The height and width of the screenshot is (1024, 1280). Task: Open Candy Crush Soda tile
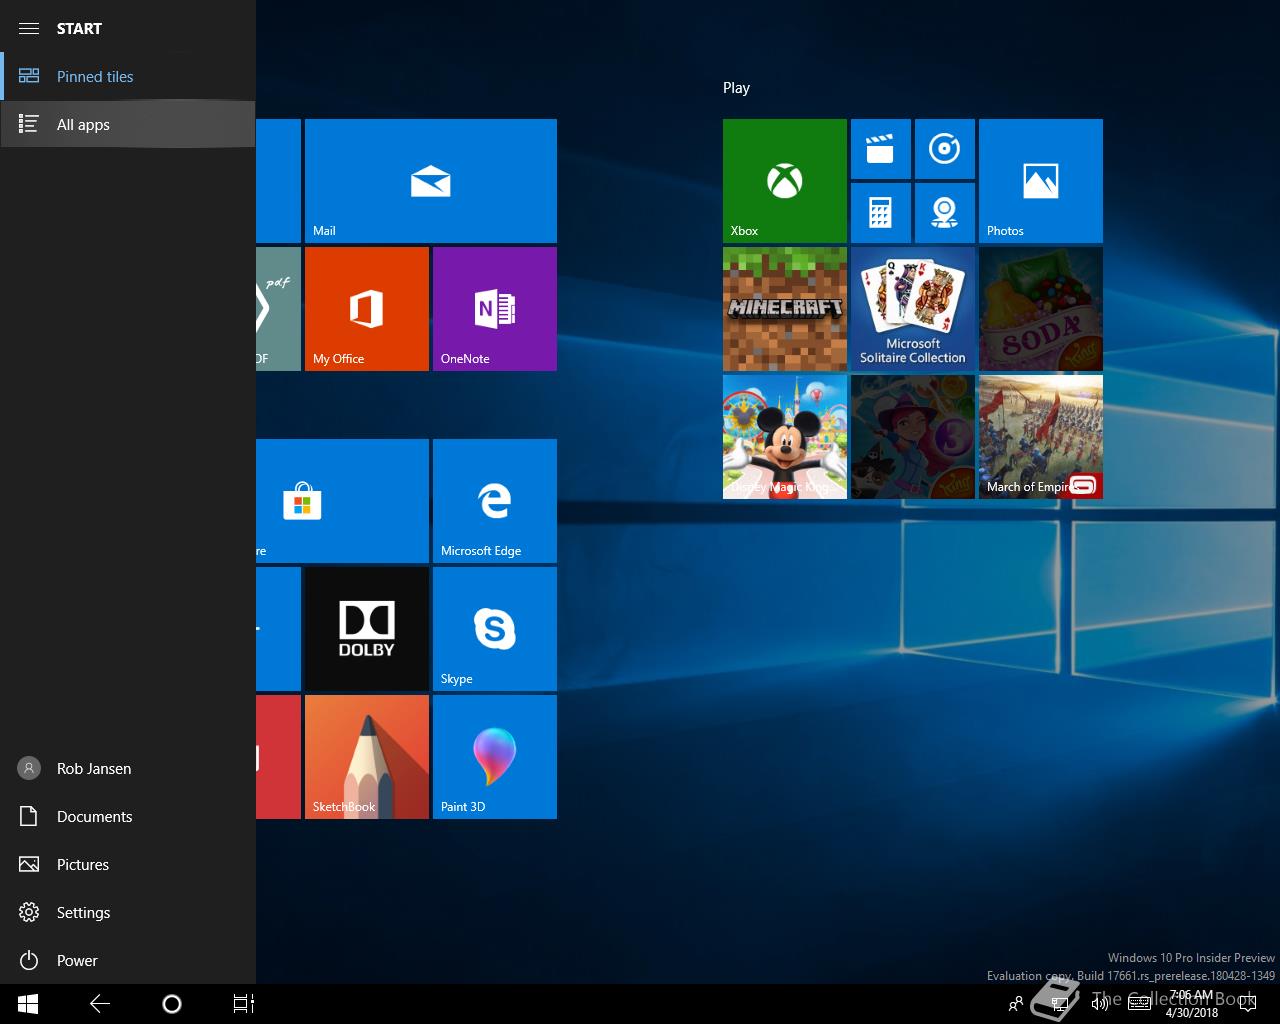coord(1041,309)
